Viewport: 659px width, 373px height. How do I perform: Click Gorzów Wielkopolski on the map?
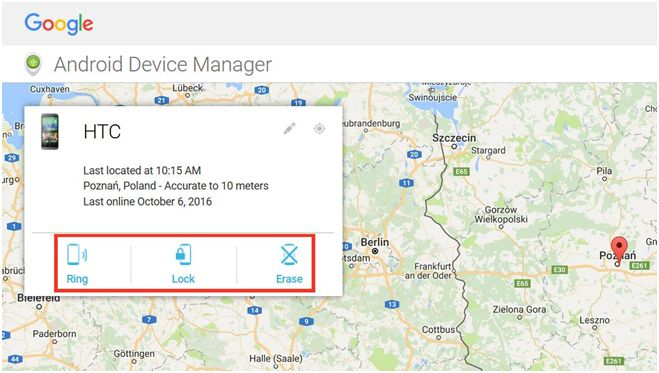tap(501, 214)
